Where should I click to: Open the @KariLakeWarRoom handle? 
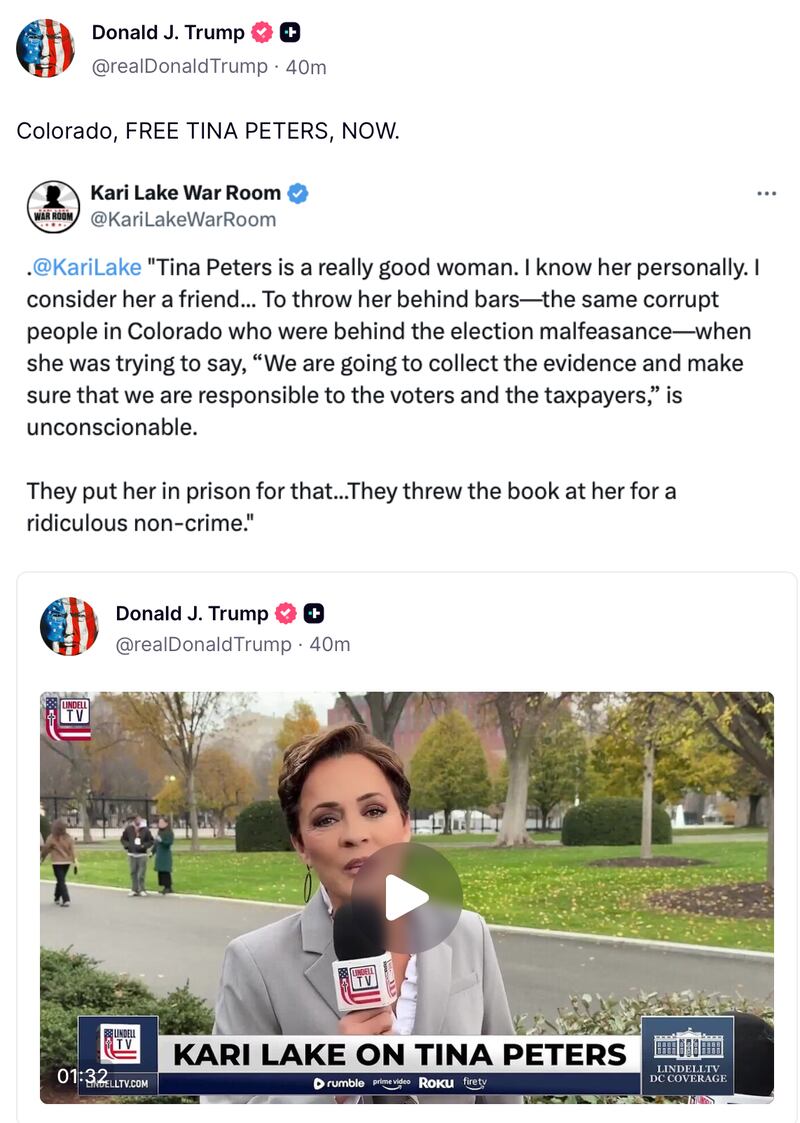pyautogui.click(x=183, y=219)
